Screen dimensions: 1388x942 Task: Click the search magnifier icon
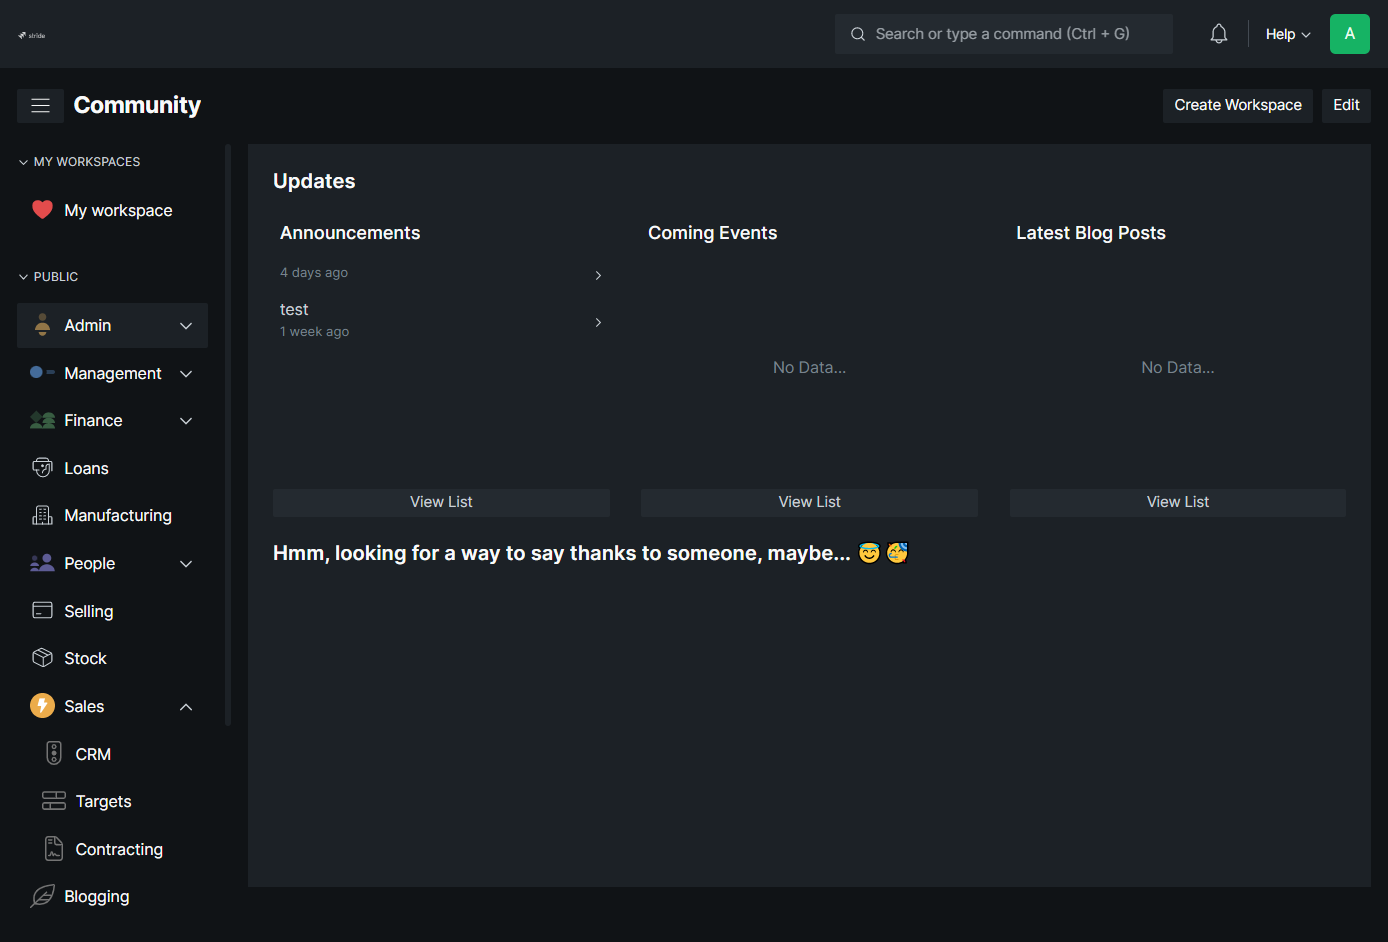[858, 34]
